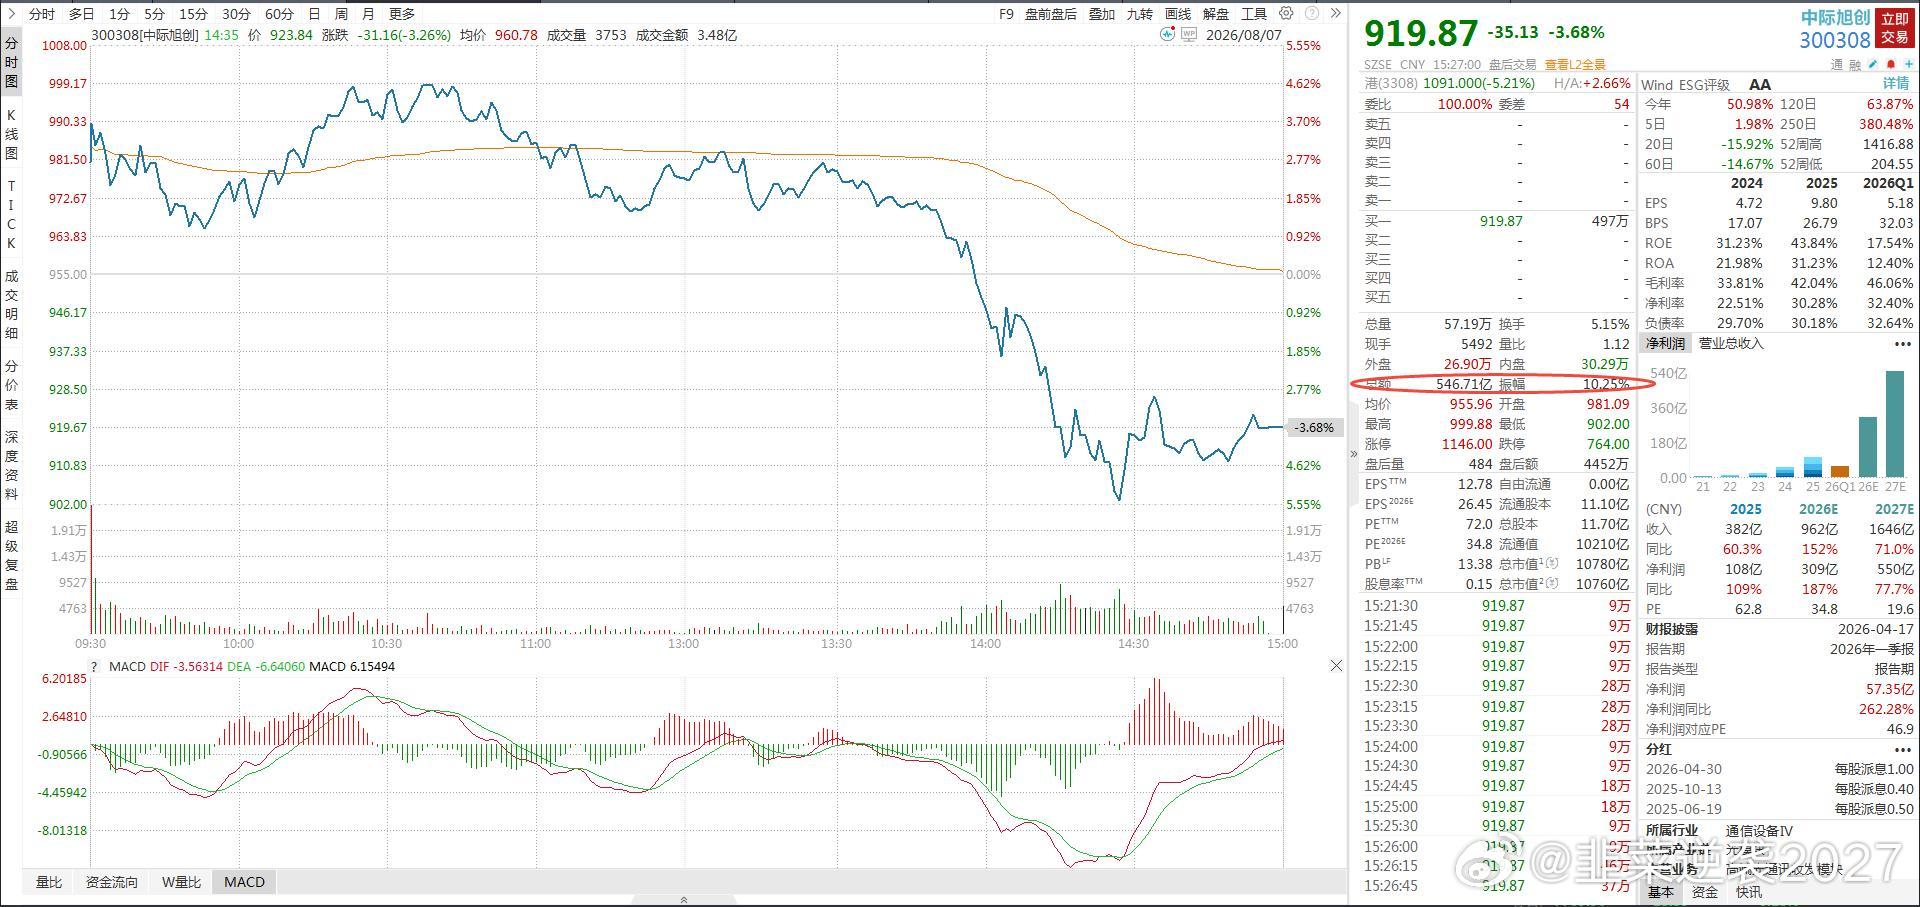Open the 解盘 analysis tool

pyautogui.click(x=1216, y=14)
